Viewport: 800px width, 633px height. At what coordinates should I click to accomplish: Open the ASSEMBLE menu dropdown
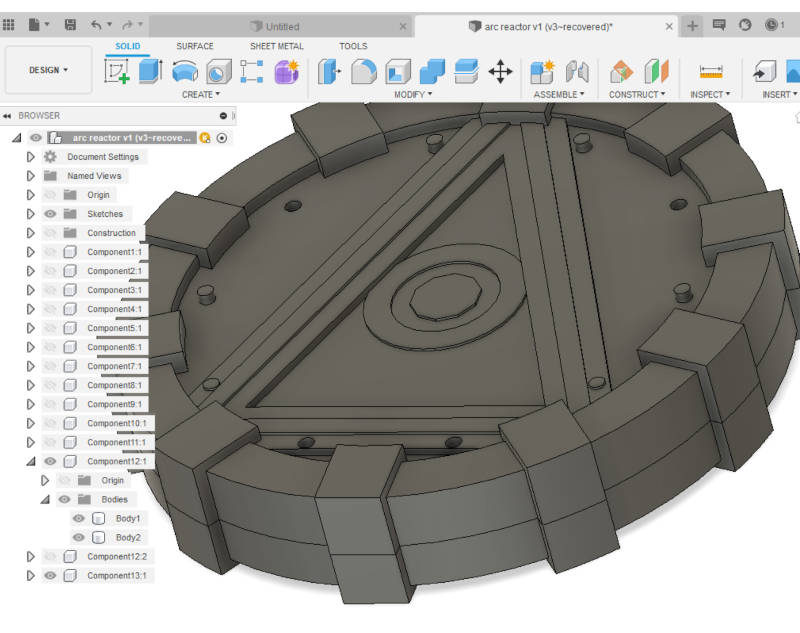[x=559, y=94]
